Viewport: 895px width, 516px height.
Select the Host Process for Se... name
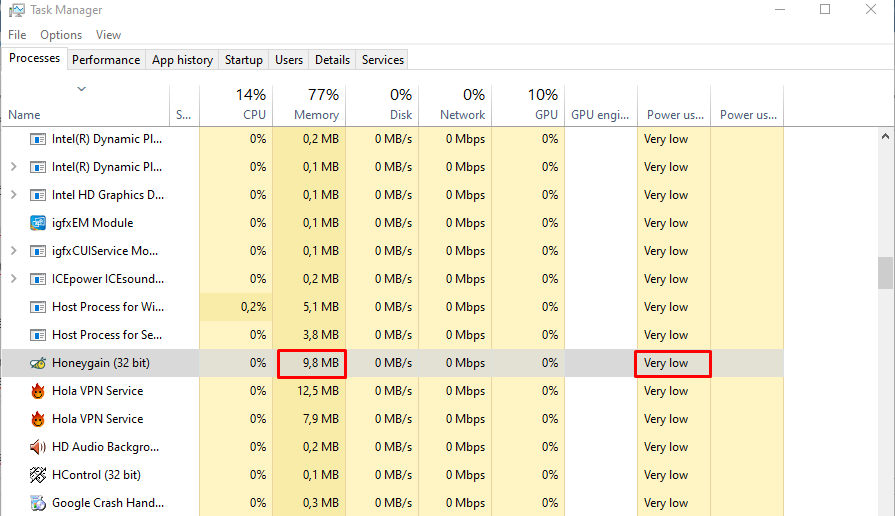coord(107,335)
